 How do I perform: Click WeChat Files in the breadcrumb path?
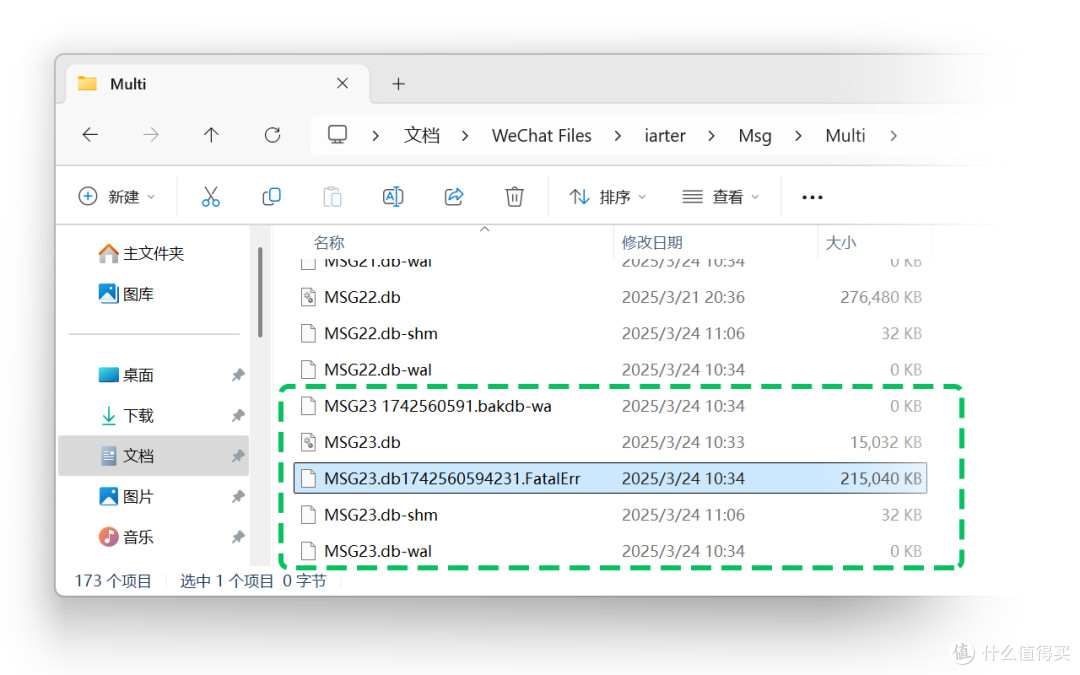coord(541,136)
